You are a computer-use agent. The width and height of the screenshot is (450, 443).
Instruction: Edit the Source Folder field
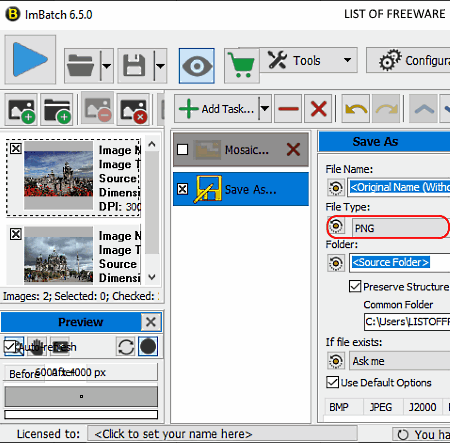(399, 263)
